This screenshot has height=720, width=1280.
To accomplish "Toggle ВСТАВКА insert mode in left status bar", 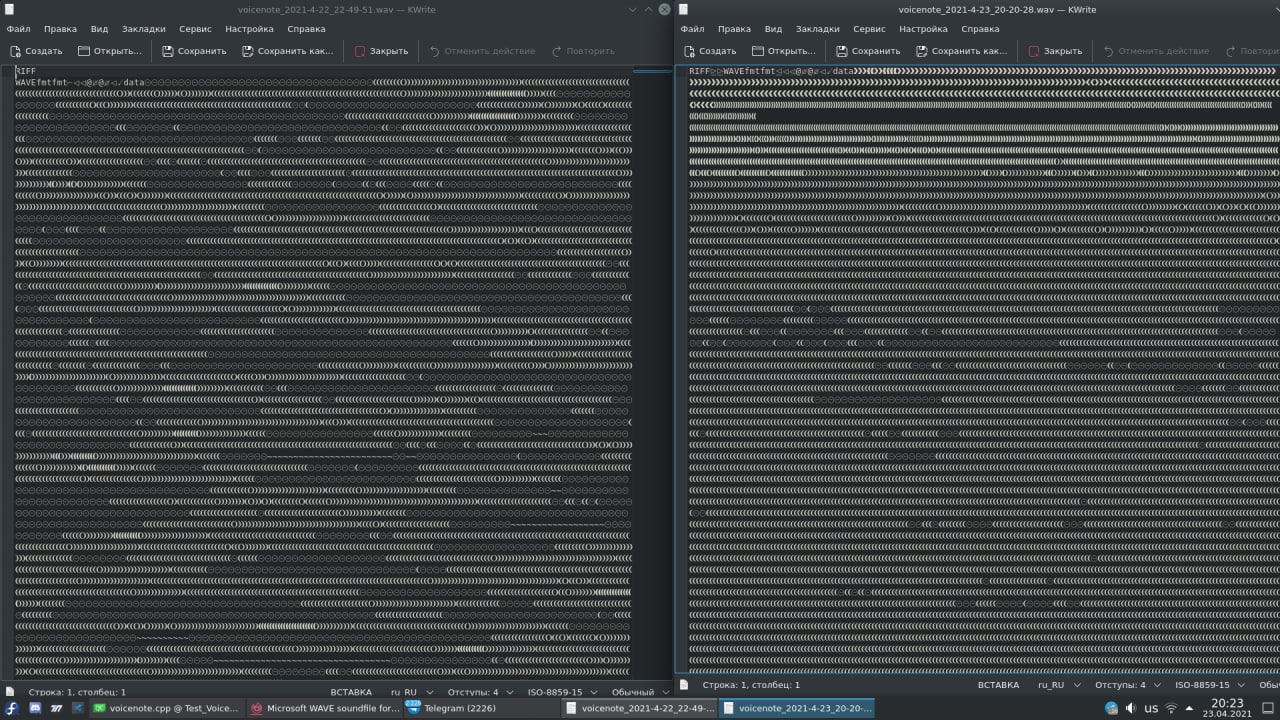I will (x=350, y=692).
